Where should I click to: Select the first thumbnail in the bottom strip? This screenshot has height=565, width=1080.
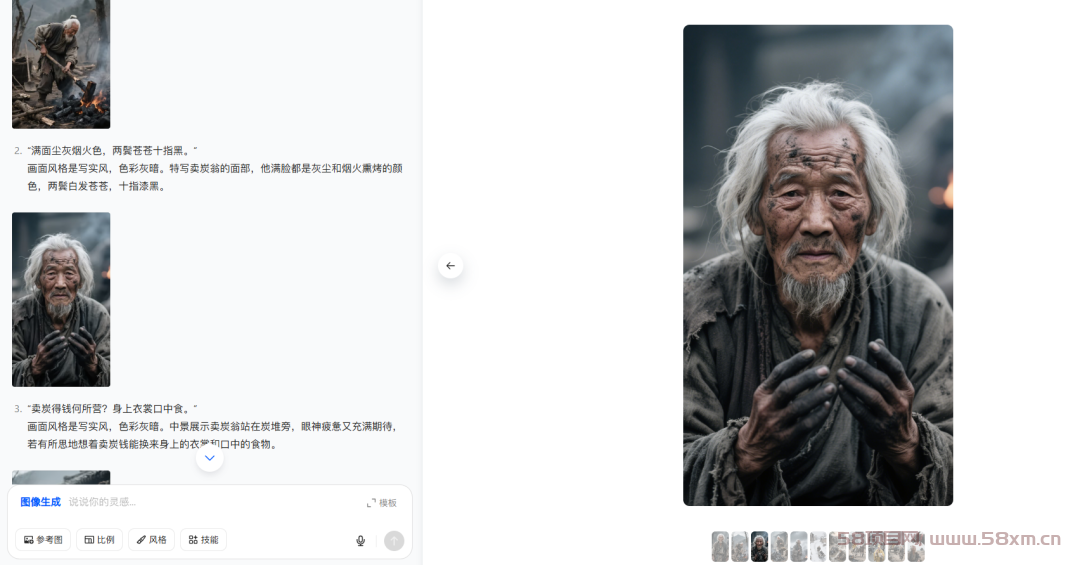pyautogui.click(x=720, y=547)
